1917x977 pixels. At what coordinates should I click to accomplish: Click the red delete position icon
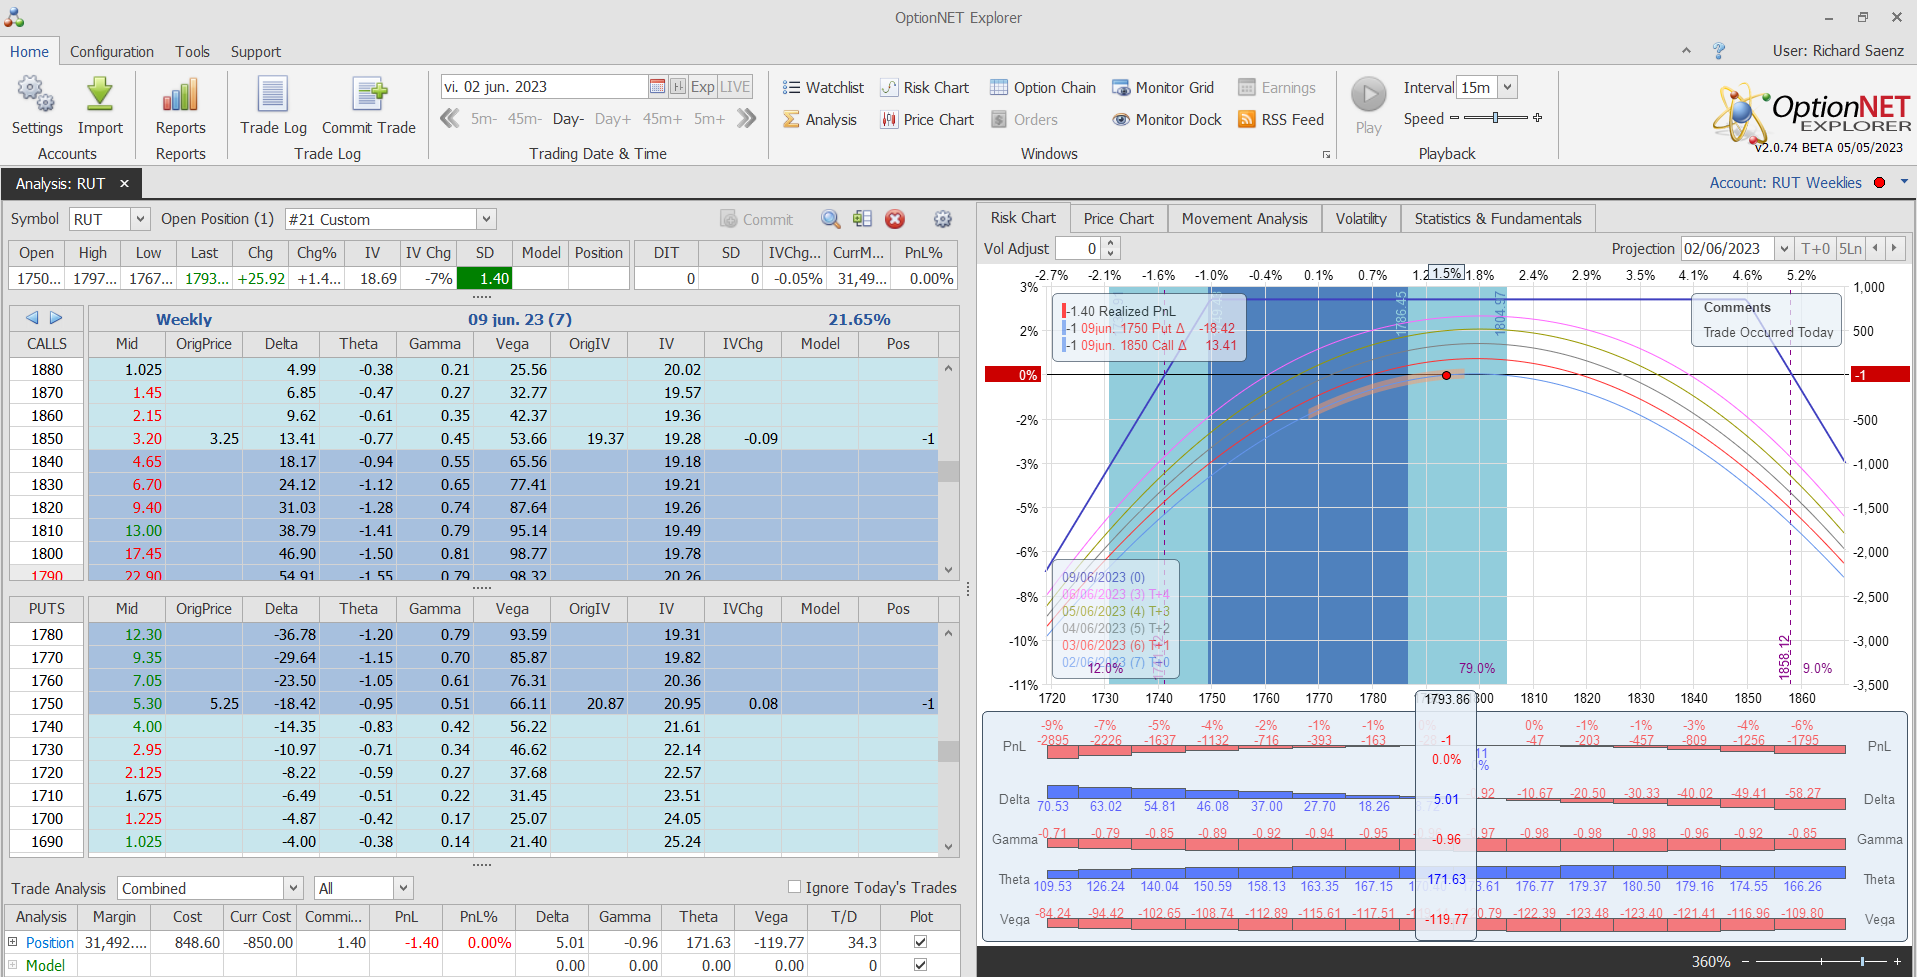[x=895, y=219]
